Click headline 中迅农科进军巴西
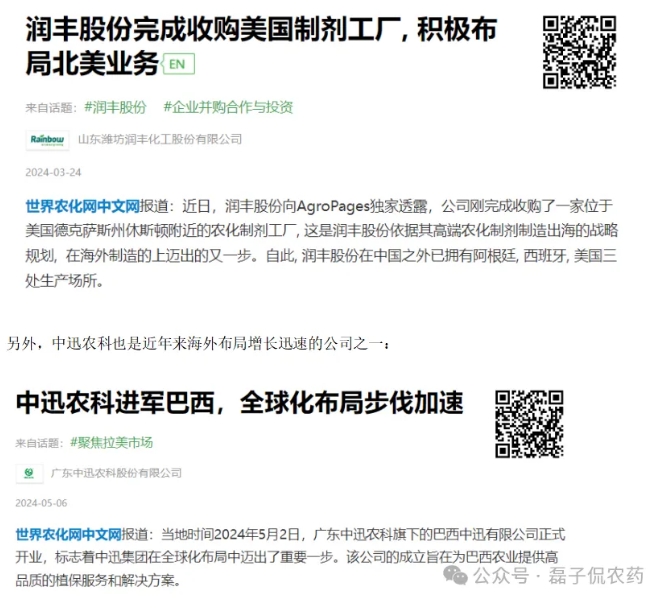 (x=115, y=402)
